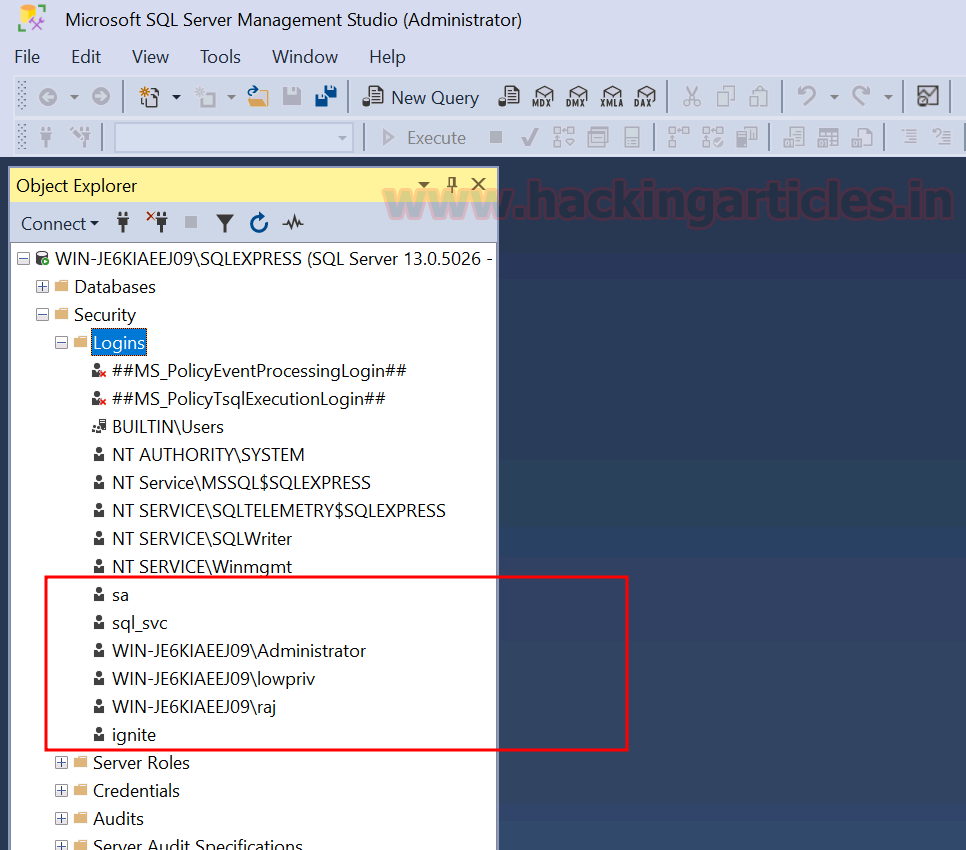
Task: Click the Undo icon
Action: (806, 97)
